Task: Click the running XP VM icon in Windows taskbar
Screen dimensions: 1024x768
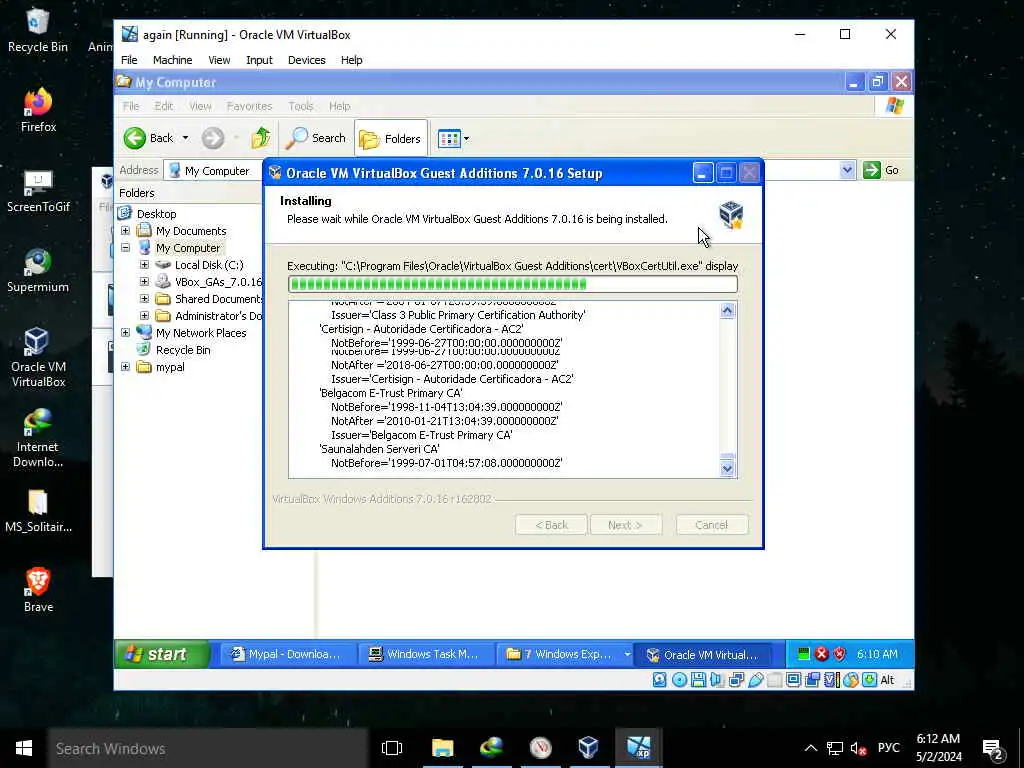Action: (x=638, y=748)
